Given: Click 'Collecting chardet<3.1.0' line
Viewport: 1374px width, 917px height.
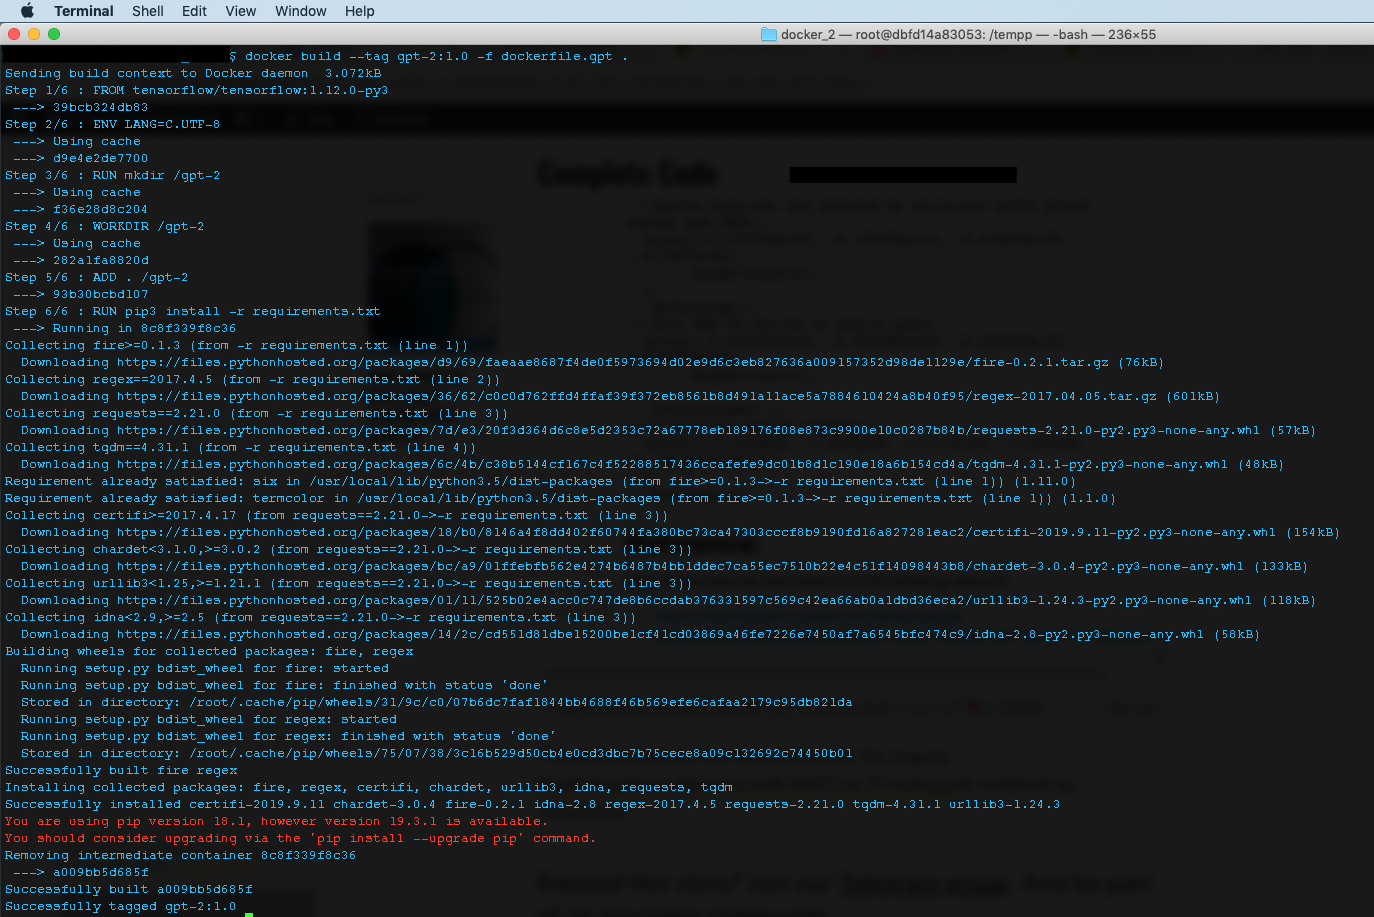Looking at the screenshot, I should tap(348, 549).
